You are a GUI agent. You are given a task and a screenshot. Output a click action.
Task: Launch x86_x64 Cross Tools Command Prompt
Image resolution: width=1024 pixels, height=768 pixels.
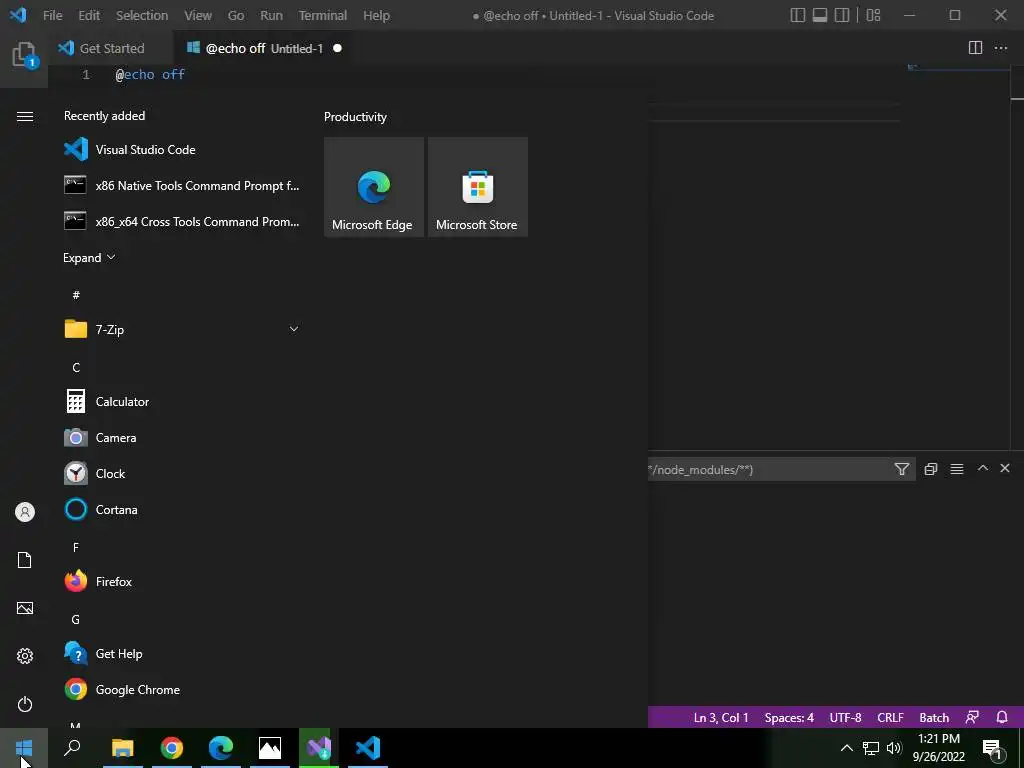[x=182, y=221]
